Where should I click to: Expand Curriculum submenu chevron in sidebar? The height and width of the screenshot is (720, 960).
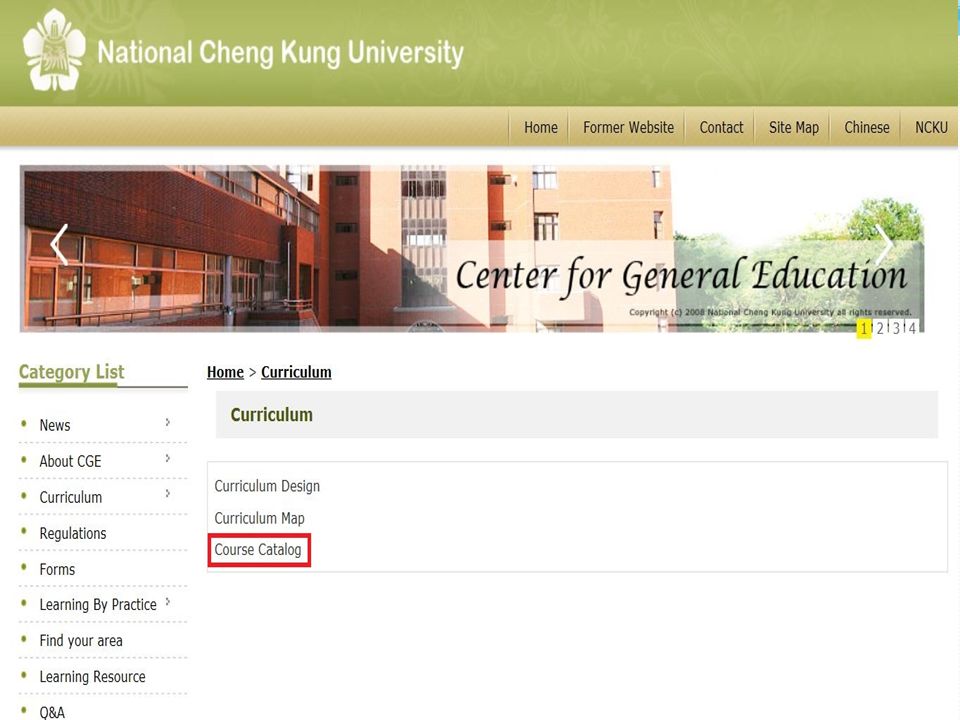click(167, 493)
